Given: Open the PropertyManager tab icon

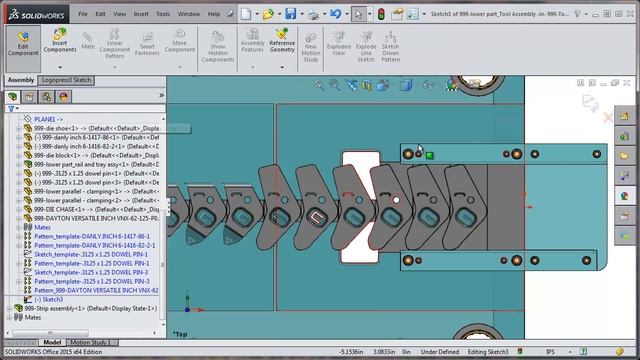Looking at the screenshot, I should 29,97.
